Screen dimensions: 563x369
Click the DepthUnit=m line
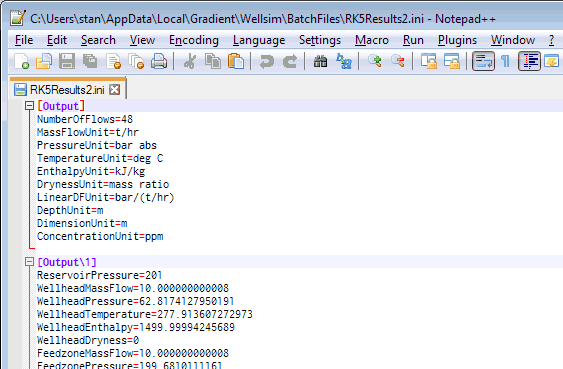click(x=70, y=210)
